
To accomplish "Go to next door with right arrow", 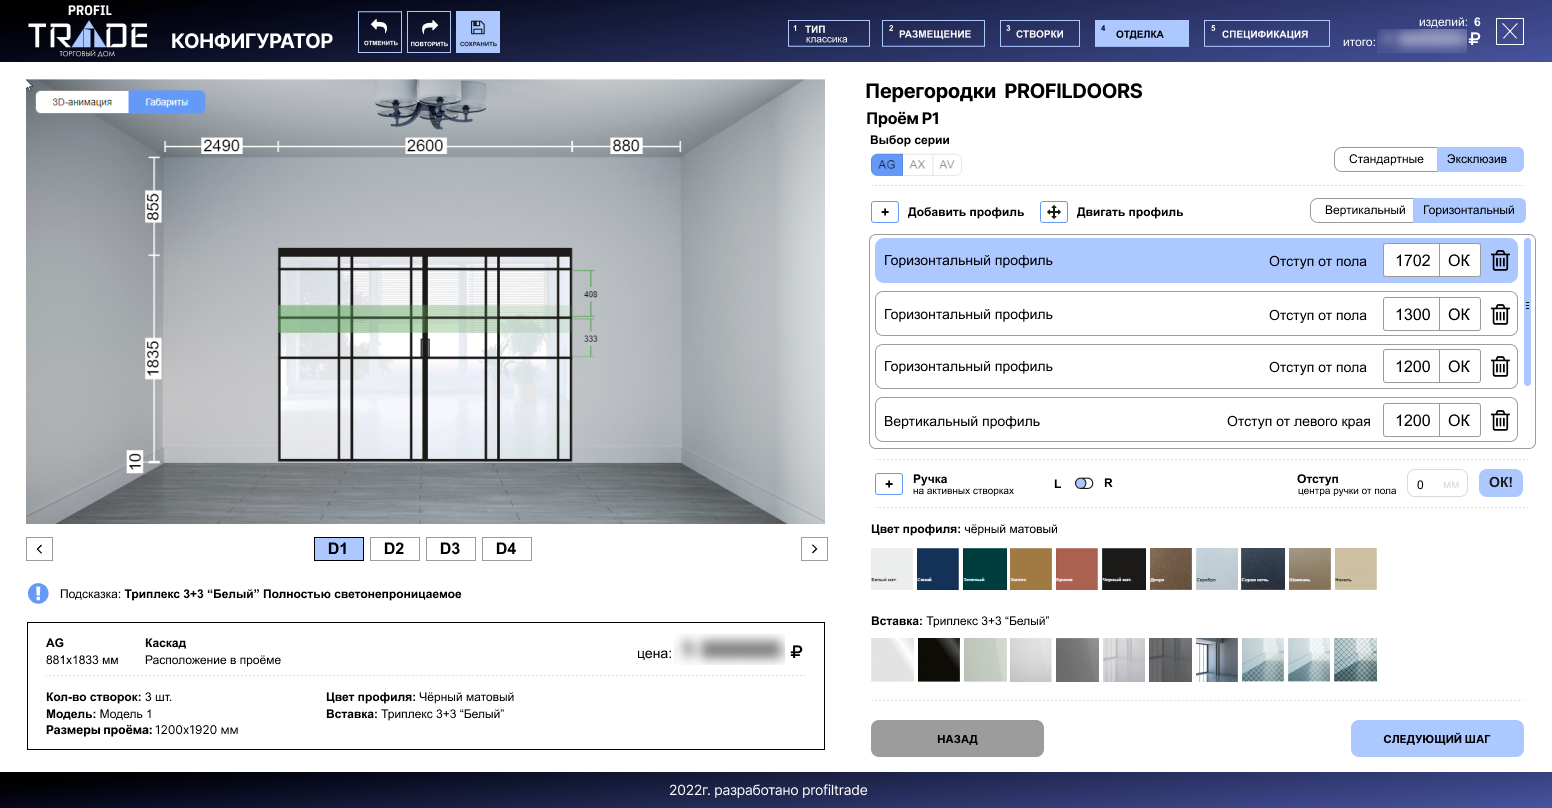I will 814,549.
